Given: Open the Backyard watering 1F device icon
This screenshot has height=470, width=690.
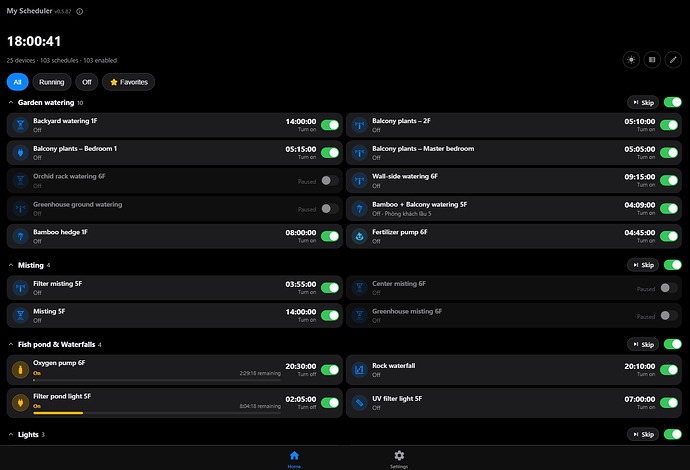Looking at the screenshot, I should point(20,125).
